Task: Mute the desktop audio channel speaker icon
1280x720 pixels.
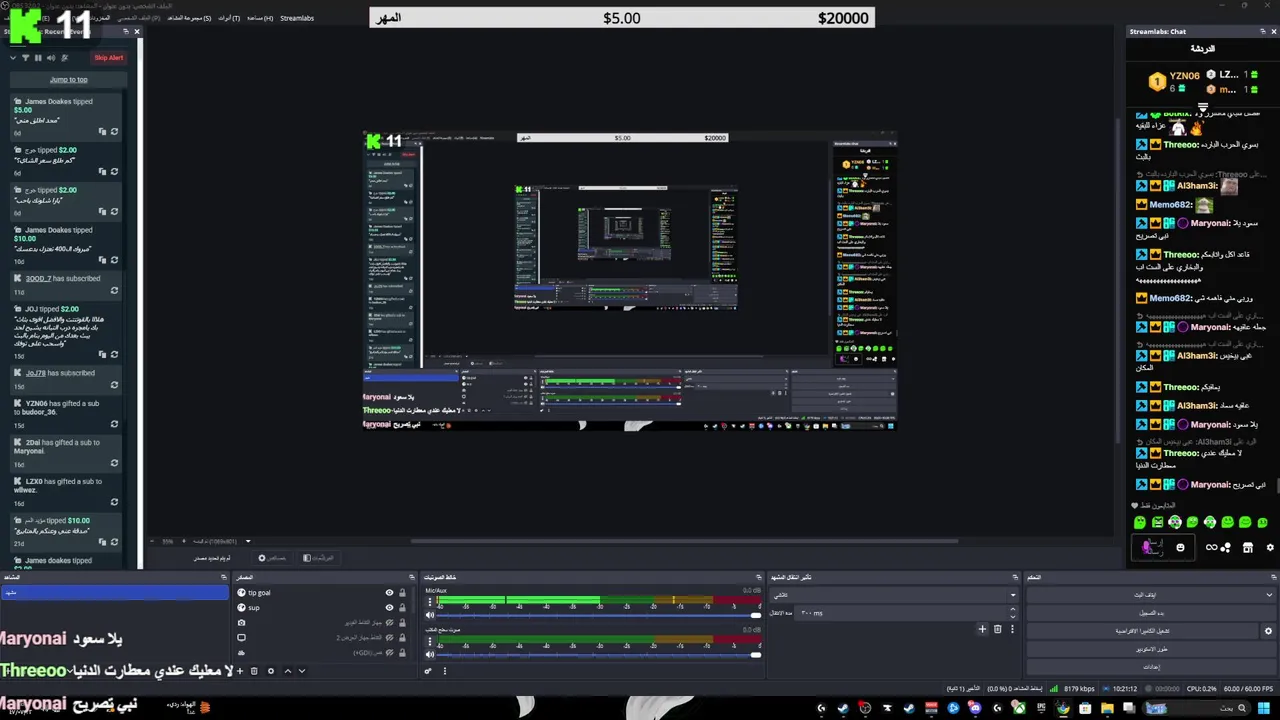Action: point(430,655)
